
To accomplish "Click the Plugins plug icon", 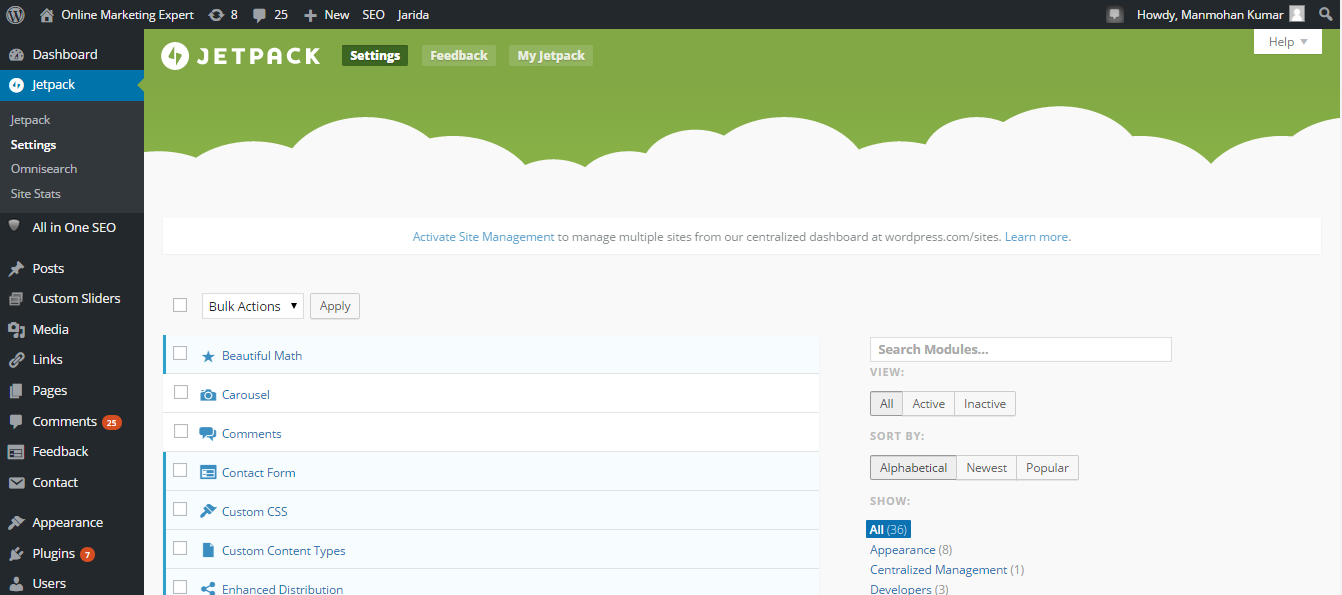I will pos(16,553).
